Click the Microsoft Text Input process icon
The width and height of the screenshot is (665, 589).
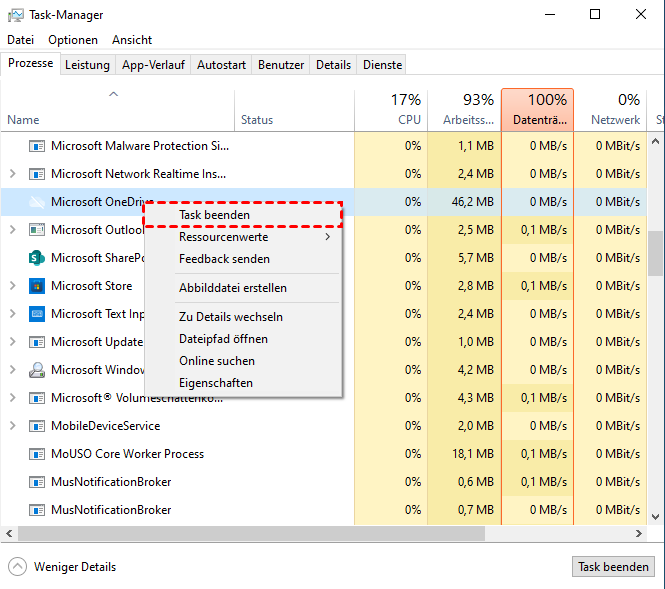click(x=37, y=314)
